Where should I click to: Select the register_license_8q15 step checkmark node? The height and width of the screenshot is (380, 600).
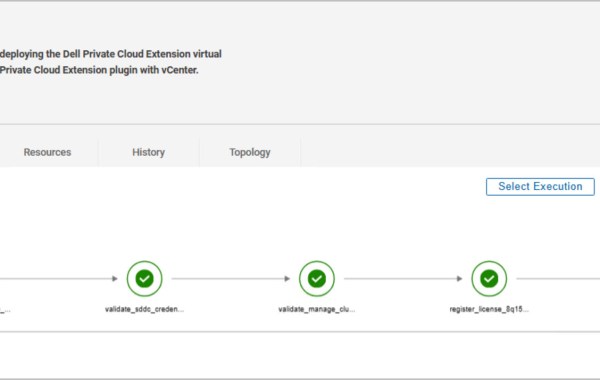coord(489,279)
